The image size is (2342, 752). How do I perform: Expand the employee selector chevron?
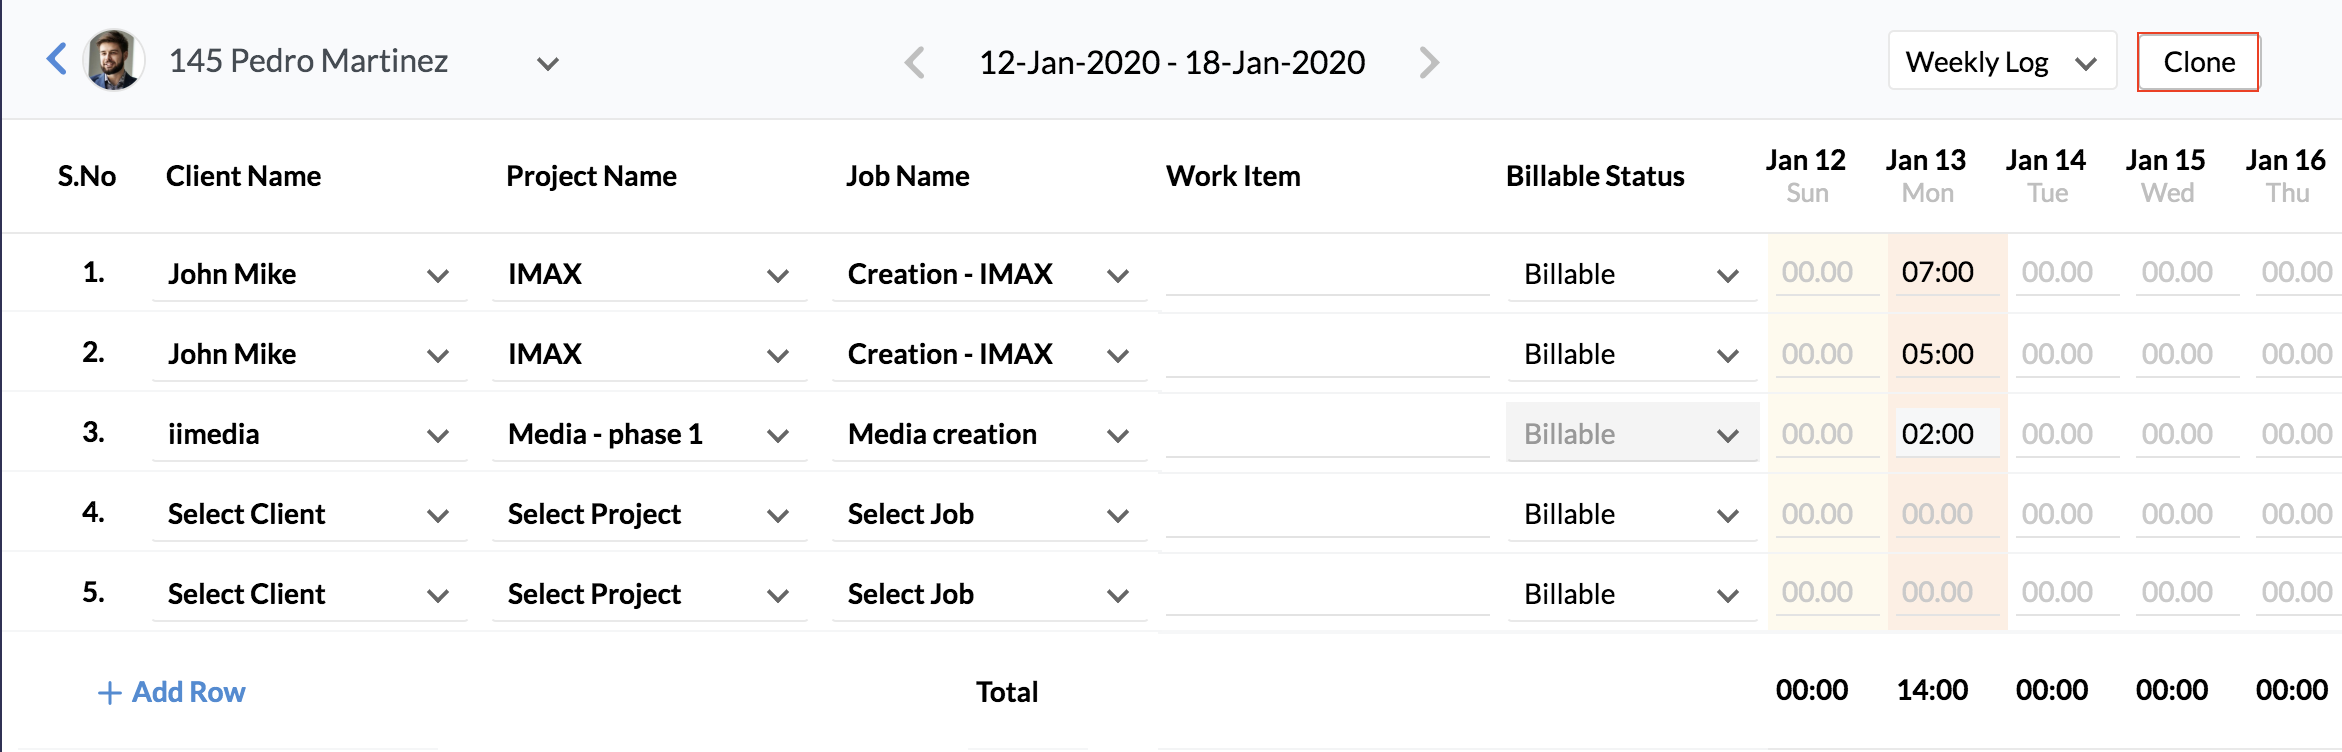(x=547, y=64)
